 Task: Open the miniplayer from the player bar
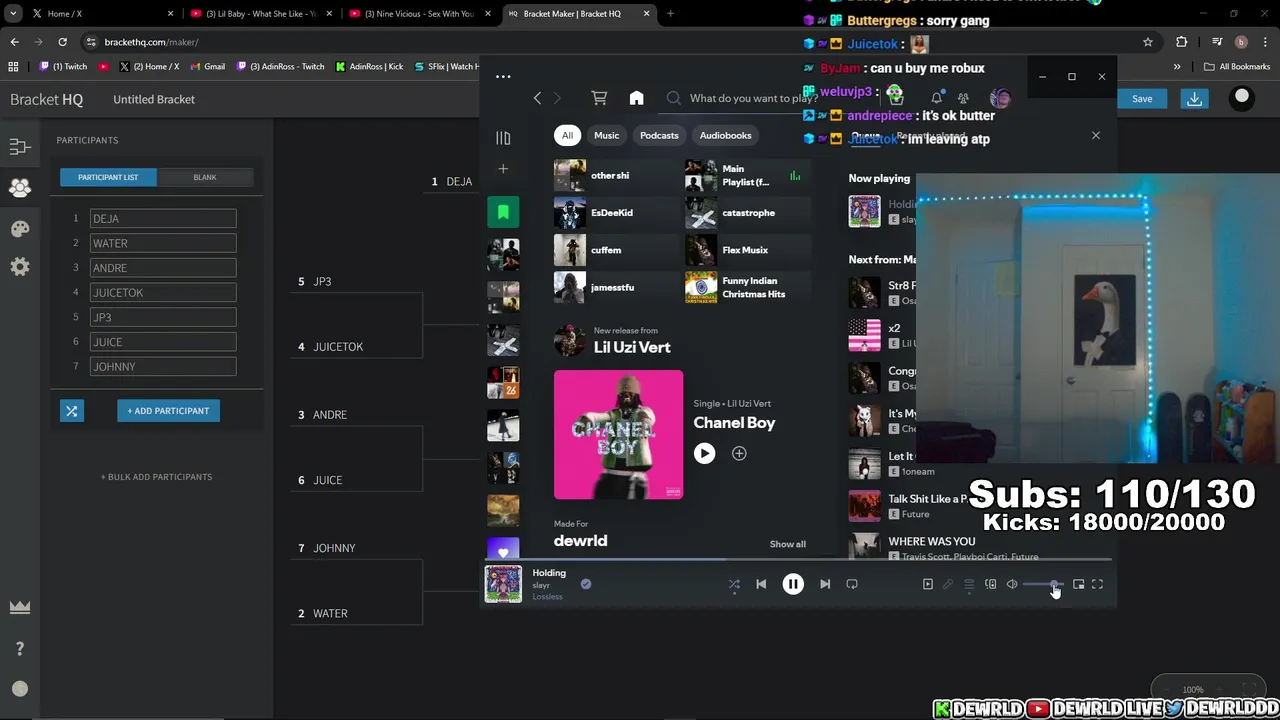(x=1078, y=584)
